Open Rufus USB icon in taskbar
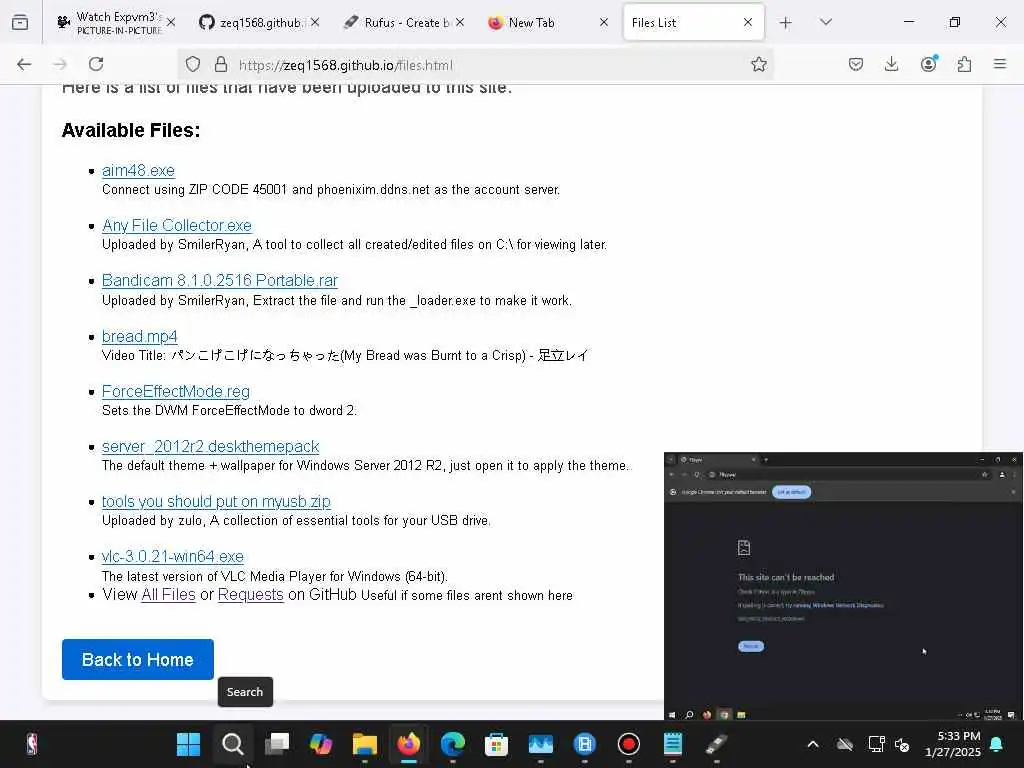The height and width of the screenshot is (768, 1024). click(x=716, y=744)
